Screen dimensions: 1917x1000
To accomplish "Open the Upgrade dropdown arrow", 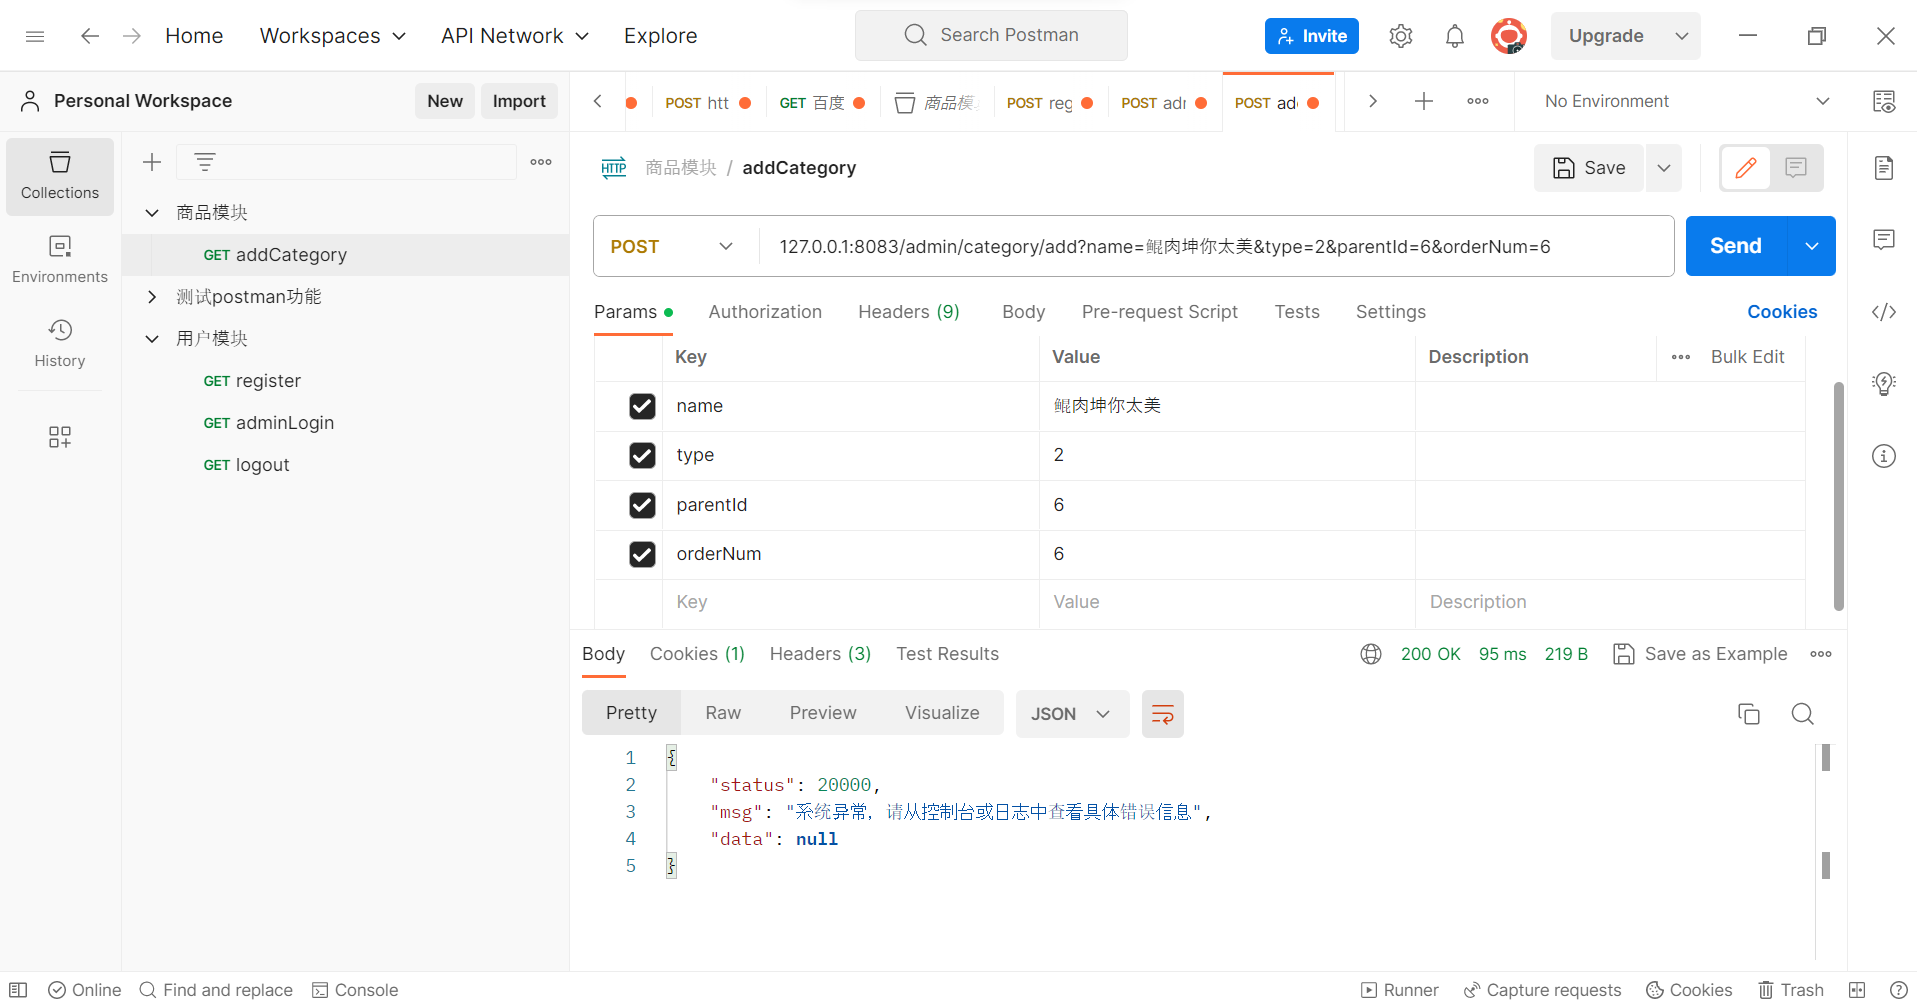I will coord(1682,36).
